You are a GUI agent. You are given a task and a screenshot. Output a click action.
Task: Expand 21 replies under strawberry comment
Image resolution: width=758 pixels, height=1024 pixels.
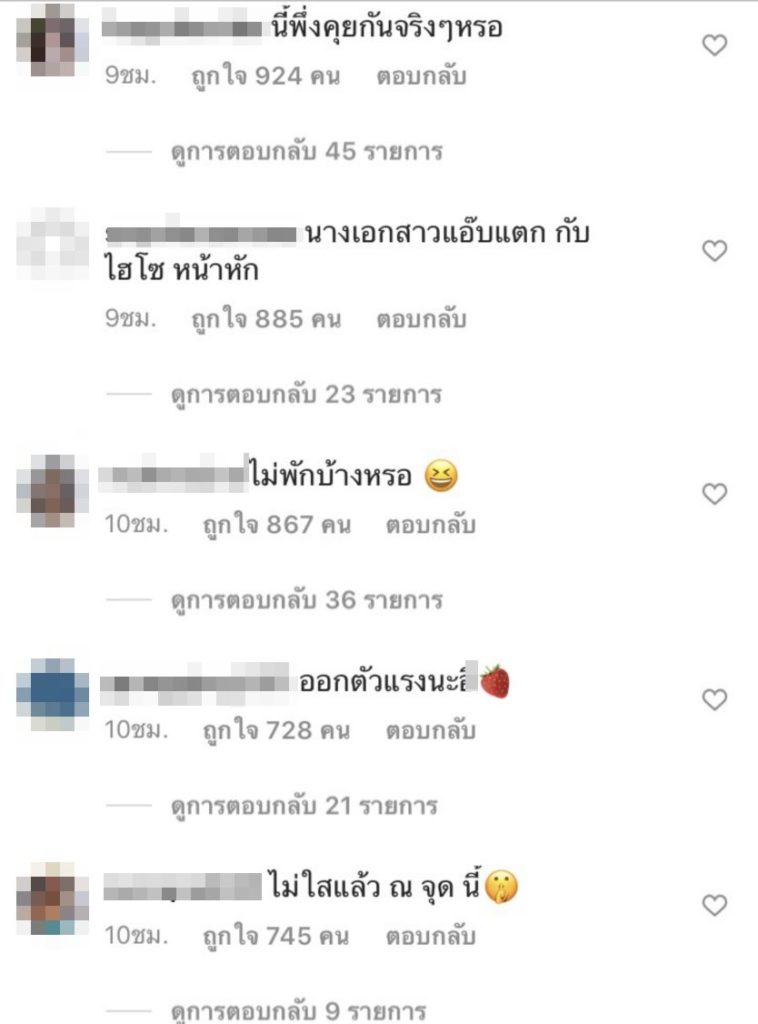pos(304,806)
